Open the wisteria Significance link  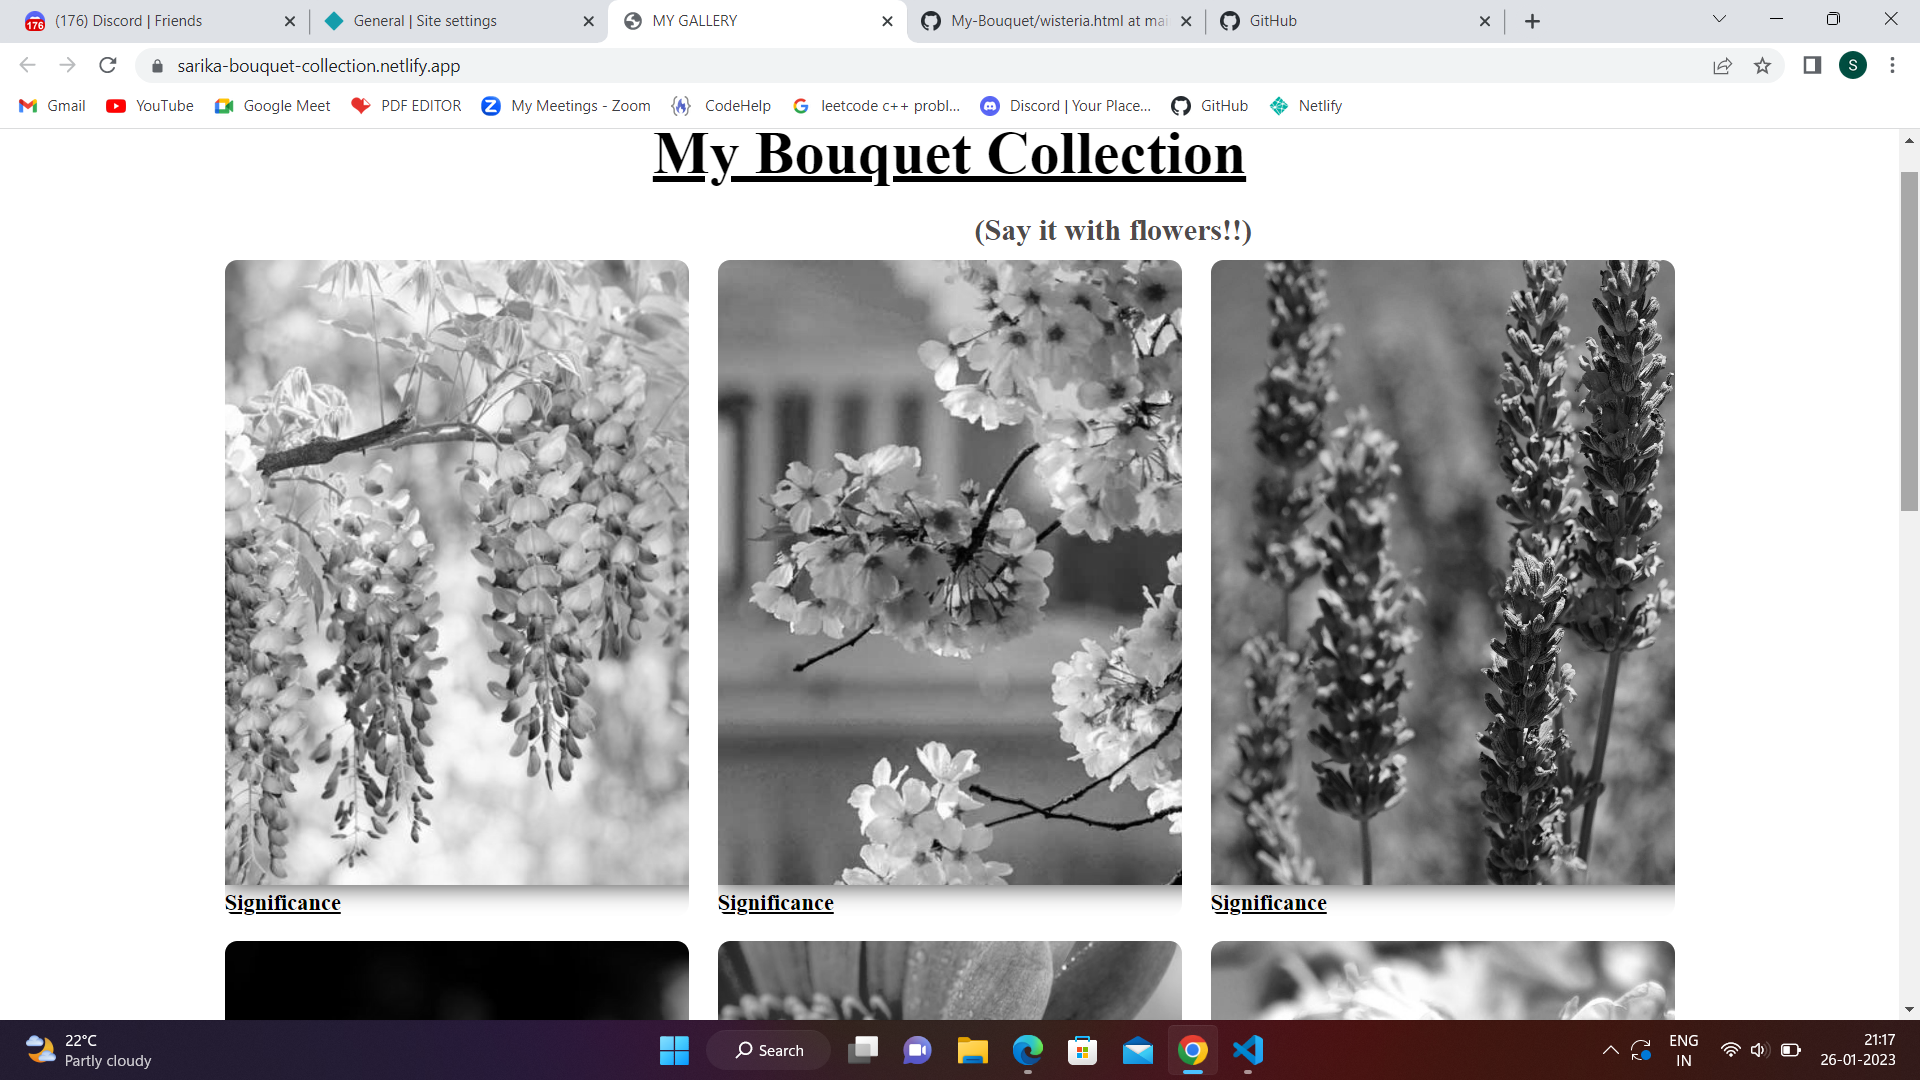[283, 902]
